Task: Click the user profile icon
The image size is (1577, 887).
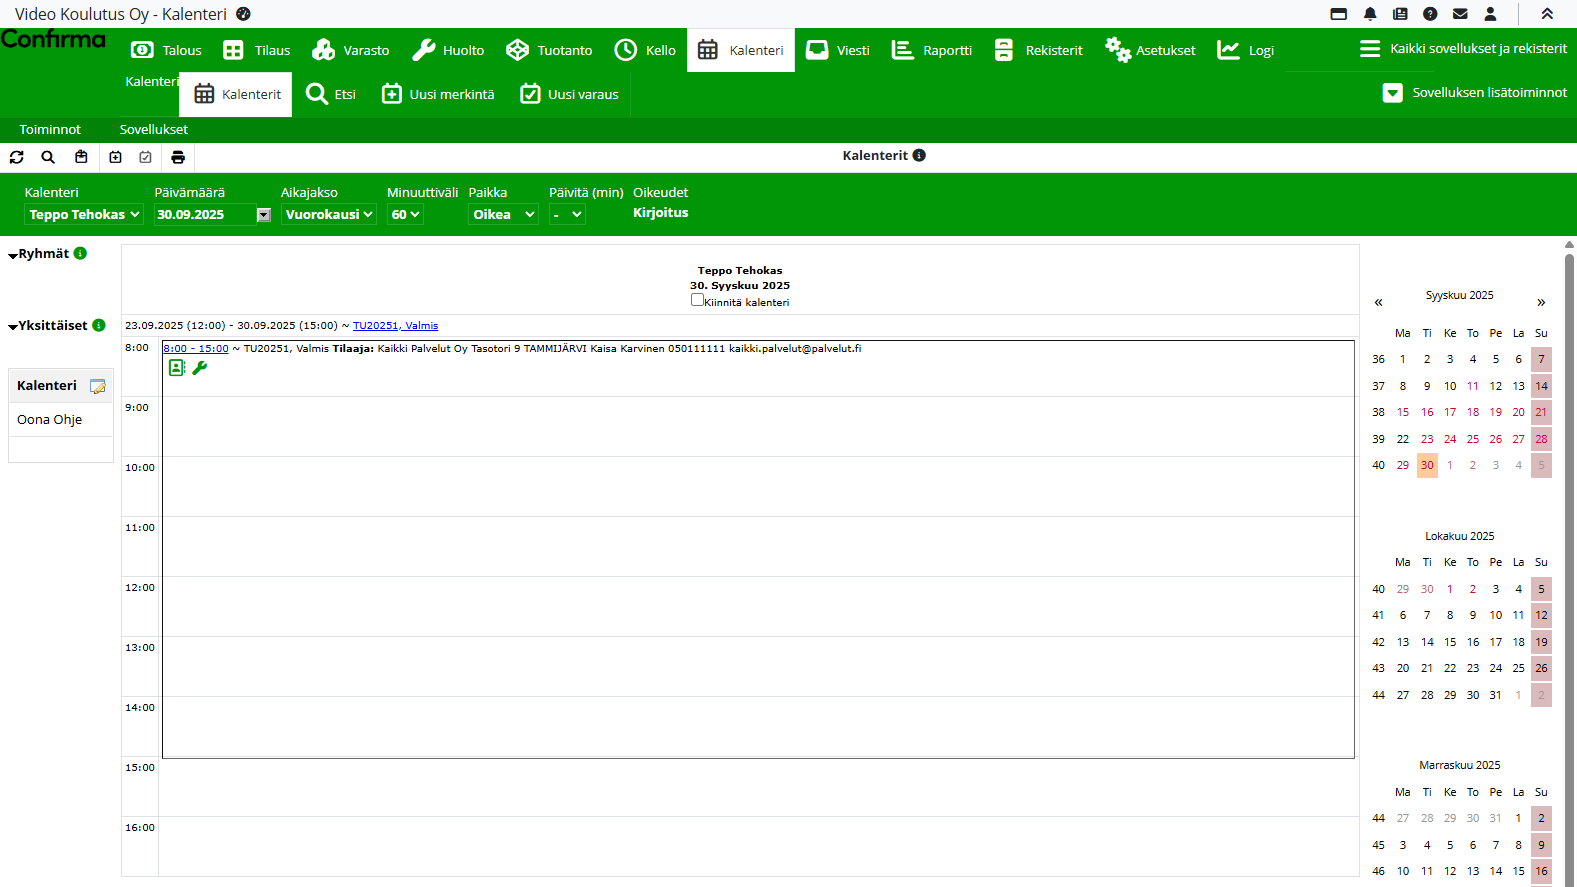Action: (x=1490, y=14)
